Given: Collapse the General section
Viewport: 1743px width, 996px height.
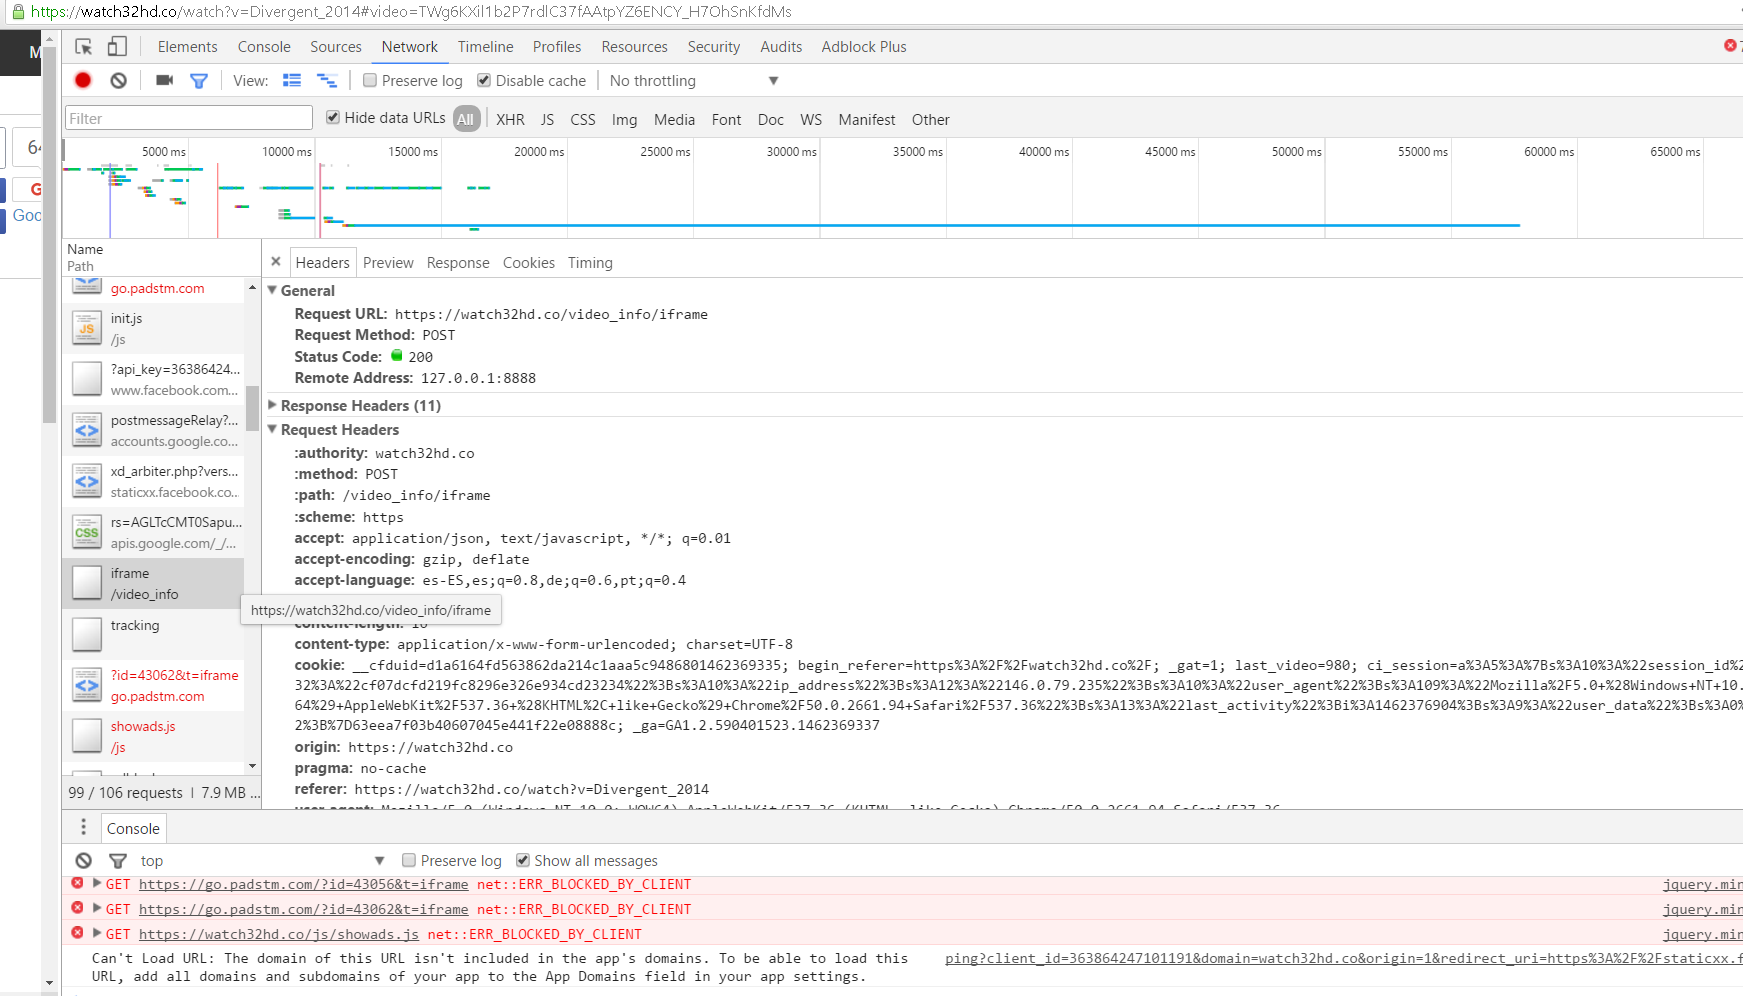Looking at the screenshot, I should 272,290.
